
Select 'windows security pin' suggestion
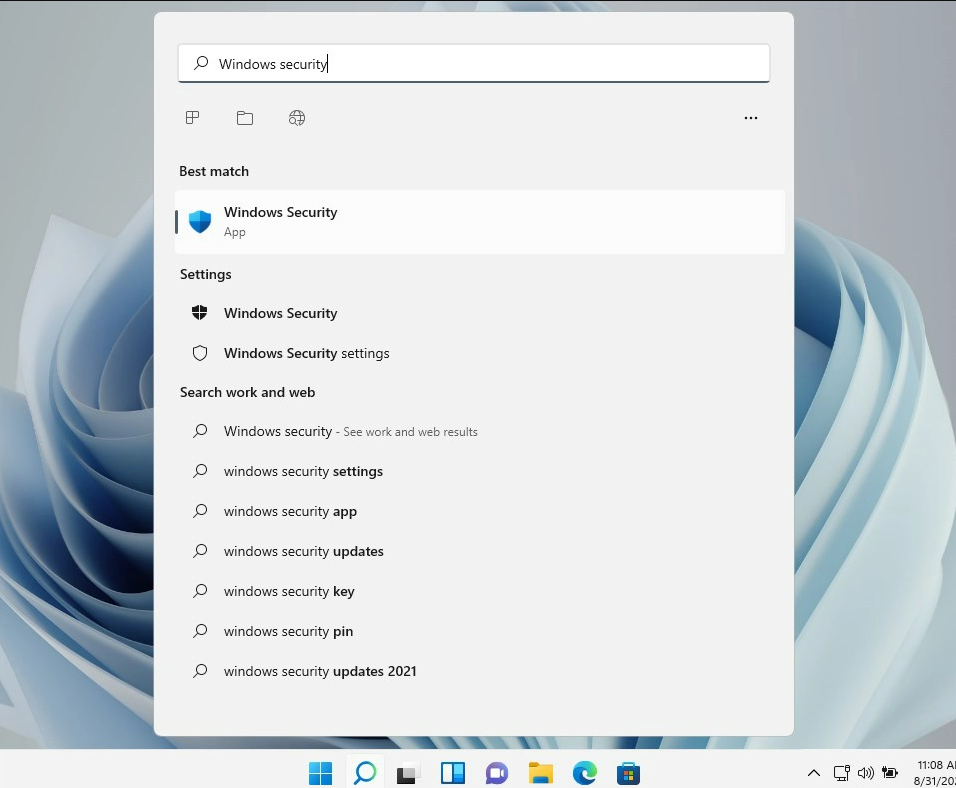tap(288, 631)
